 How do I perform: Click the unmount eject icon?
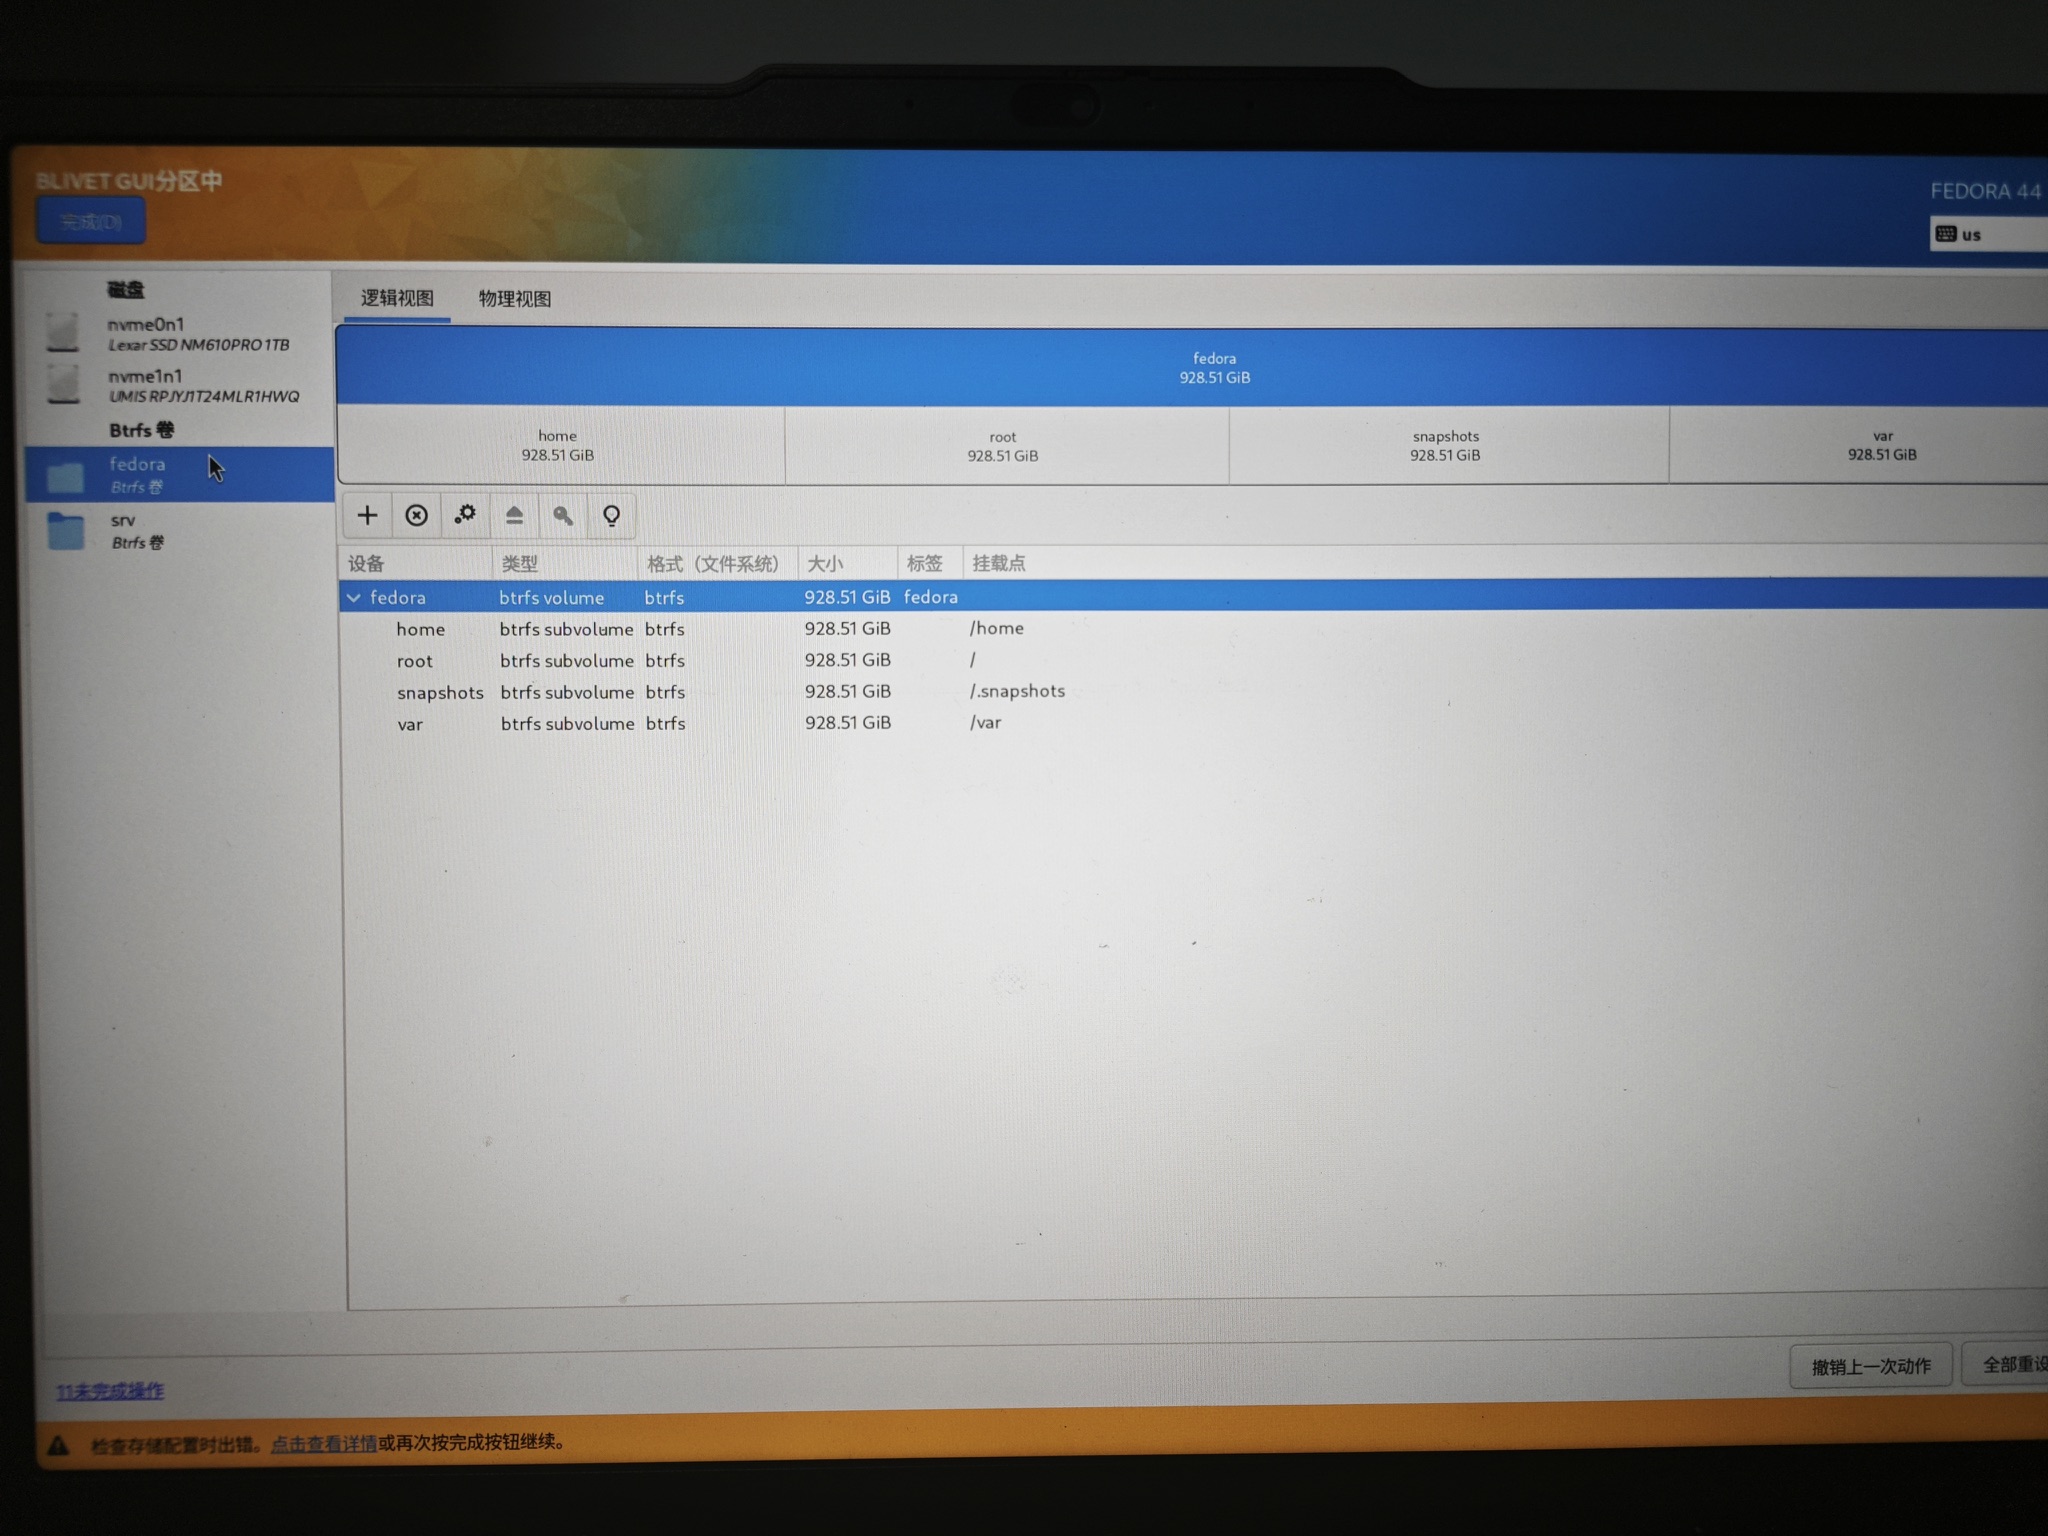(x=514, y=515)
